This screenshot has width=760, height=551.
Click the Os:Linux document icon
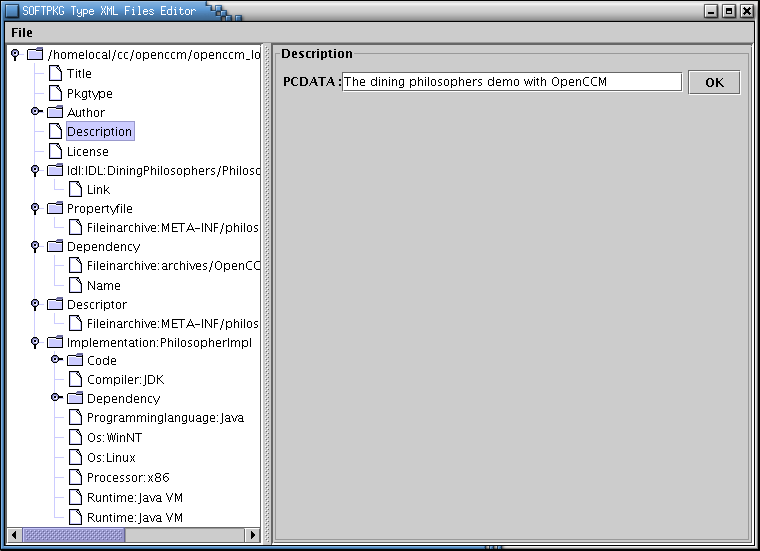pyautogui.click(x=76, y=457)
